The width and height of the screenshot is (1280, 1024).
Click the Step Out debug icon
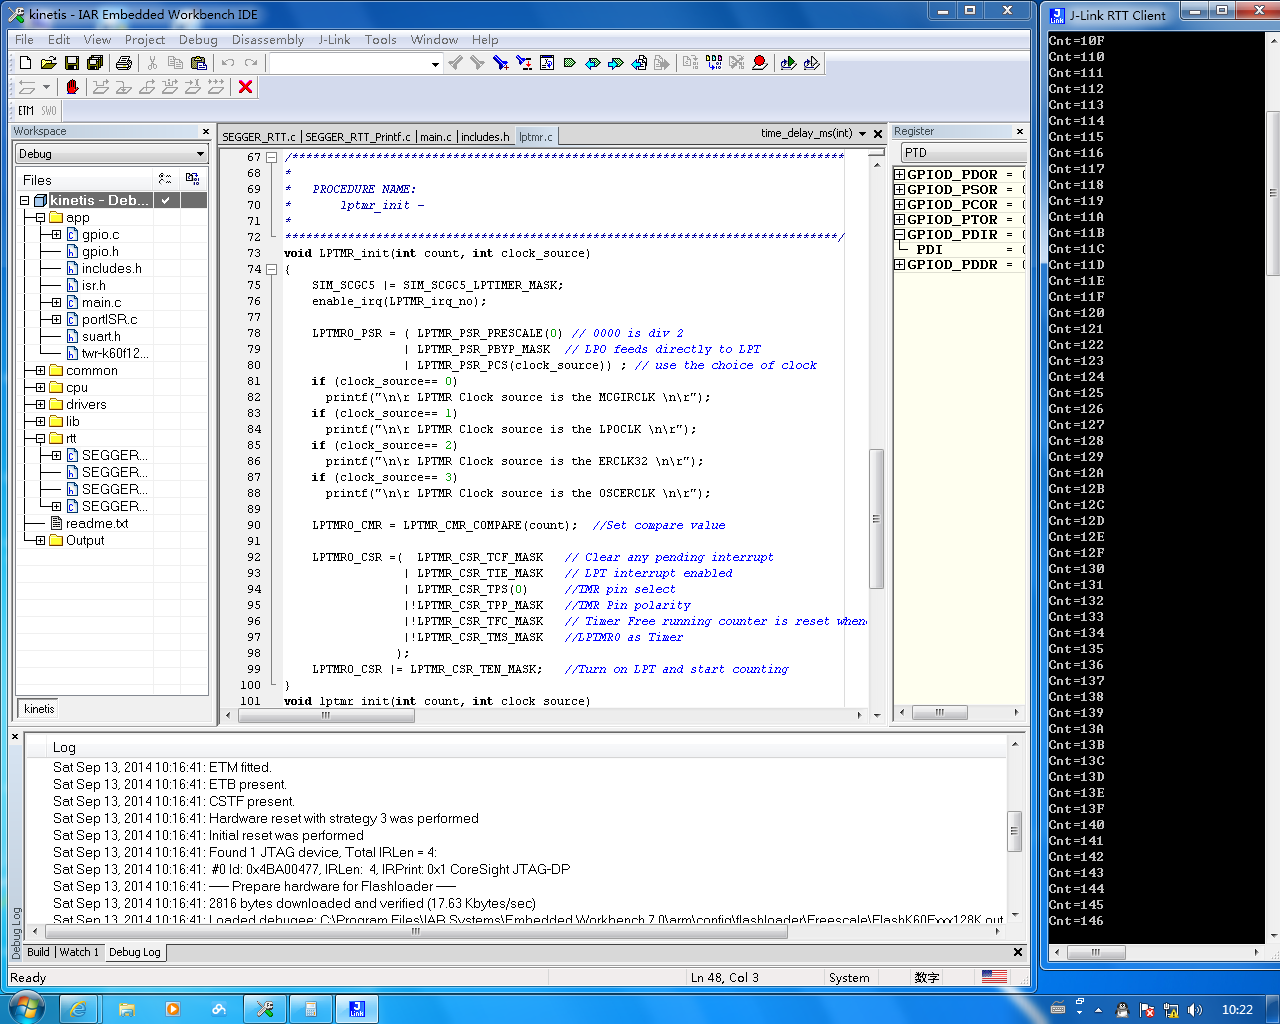click(146, 87)
